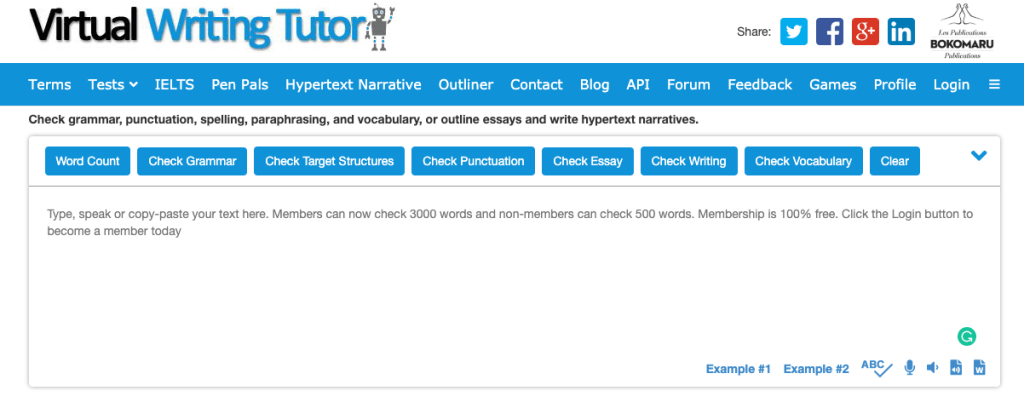Go to the Hypertext Narrative page
Viewport: 1024px width, 408px height.
[353, 85]
